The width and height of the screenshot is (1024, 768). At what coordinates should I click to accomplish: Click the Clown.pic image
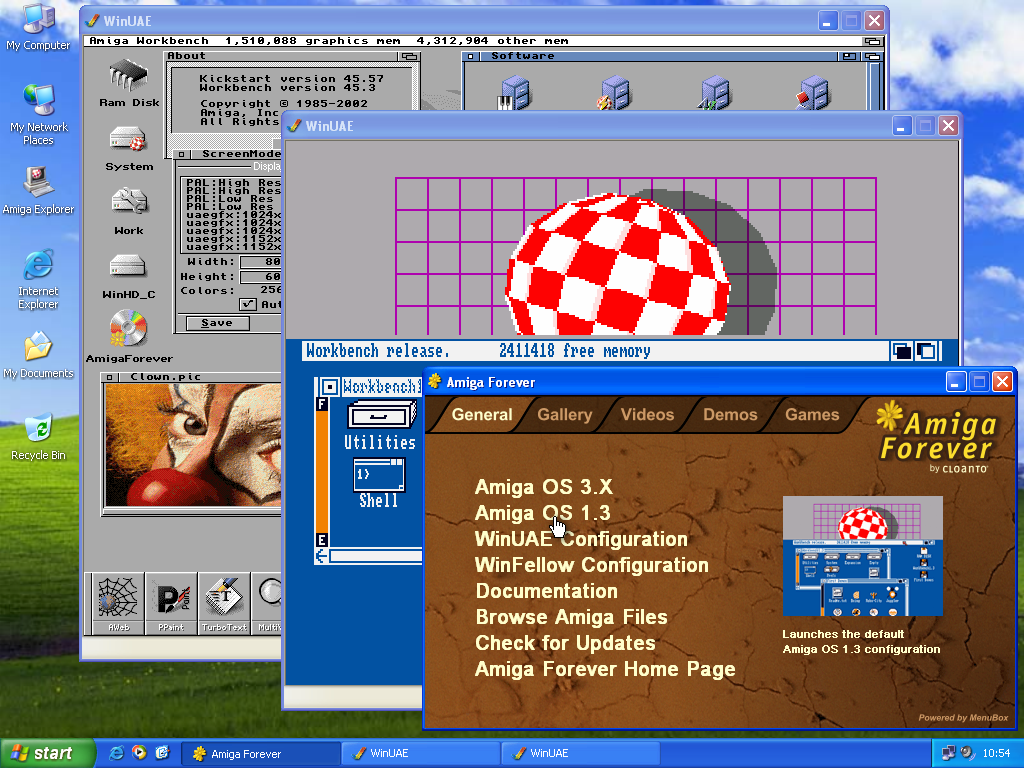pos(194,445)
